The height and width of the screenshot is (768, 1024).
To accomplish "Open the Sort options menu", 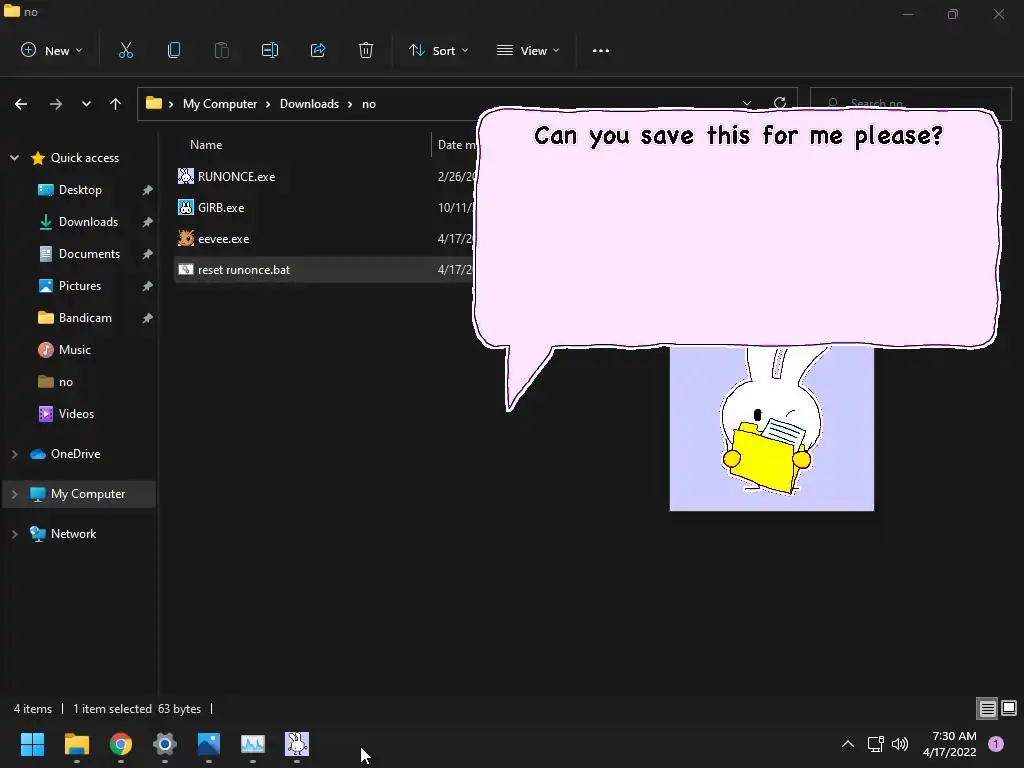I will [438, 50].
